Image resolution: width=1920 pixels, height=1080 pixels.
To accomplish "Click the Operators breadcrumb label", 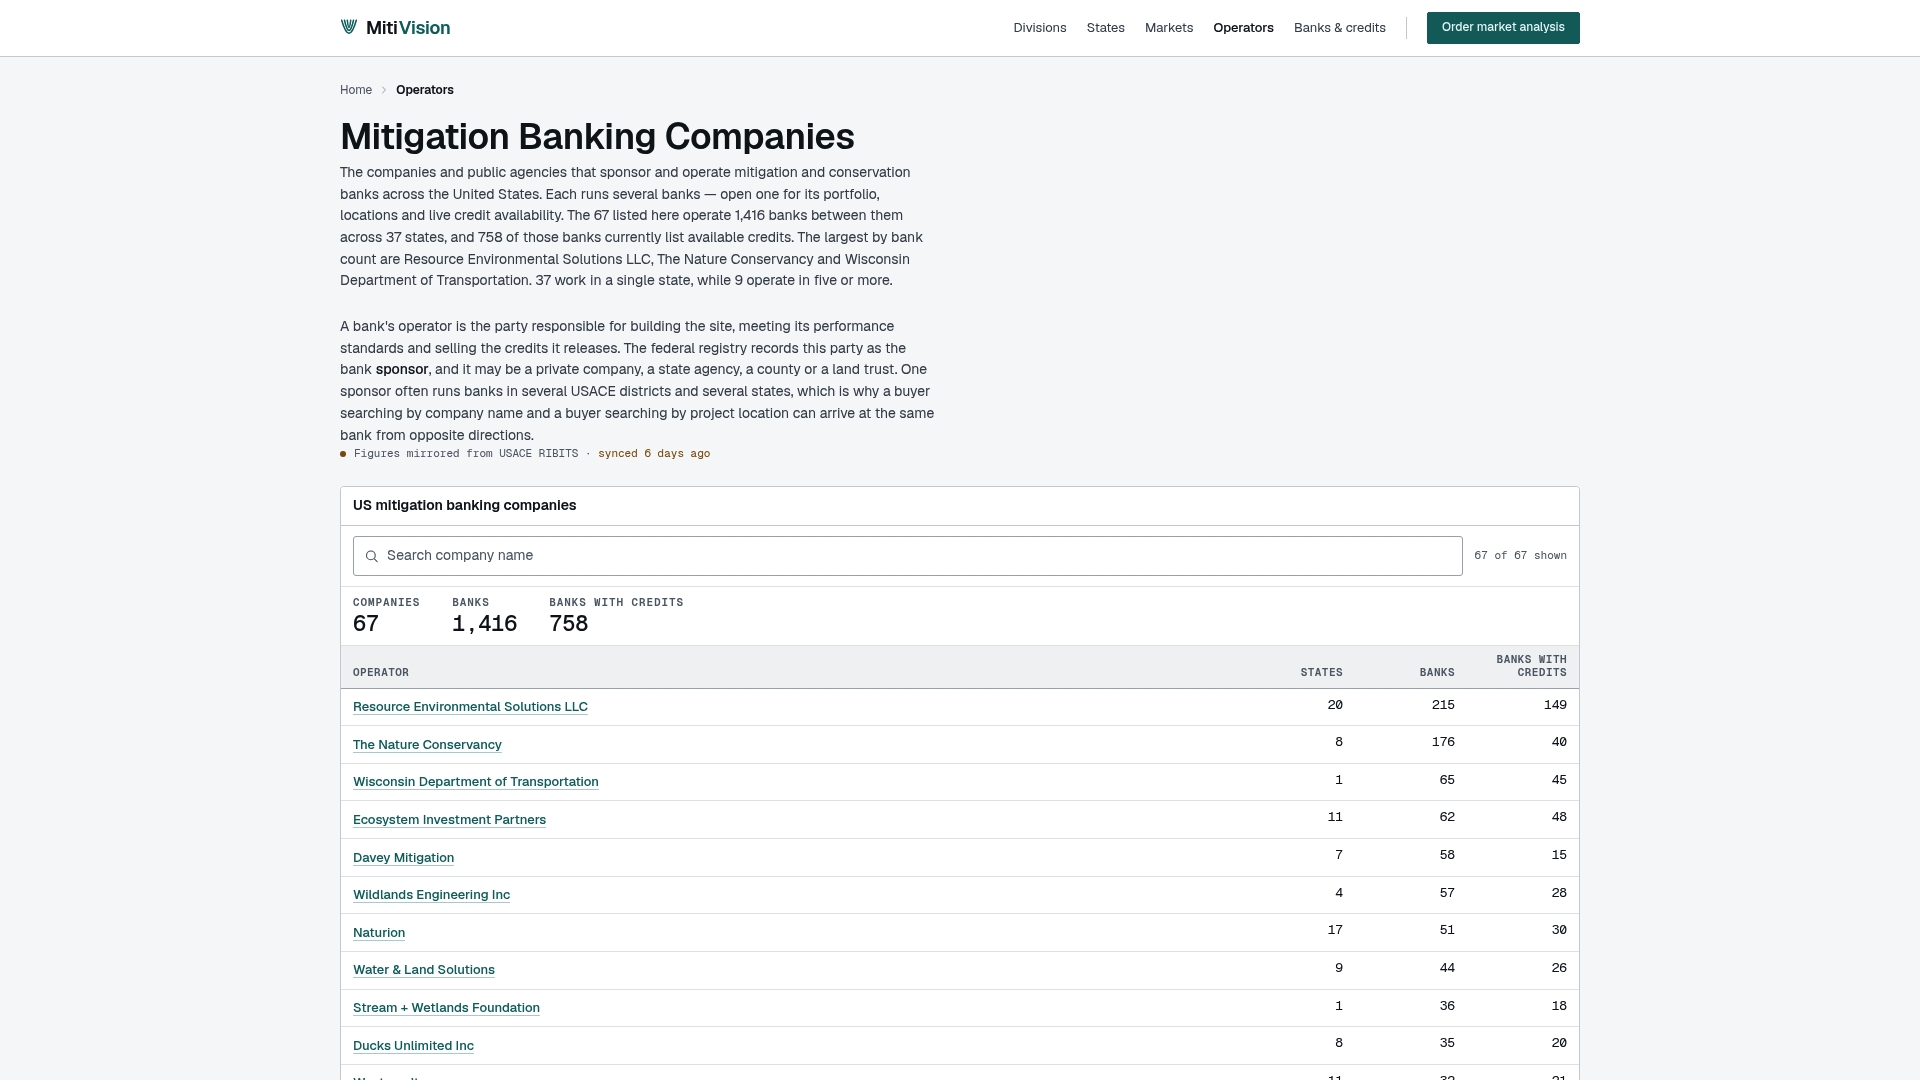I will pyautogui.click(x=424, y=90).
